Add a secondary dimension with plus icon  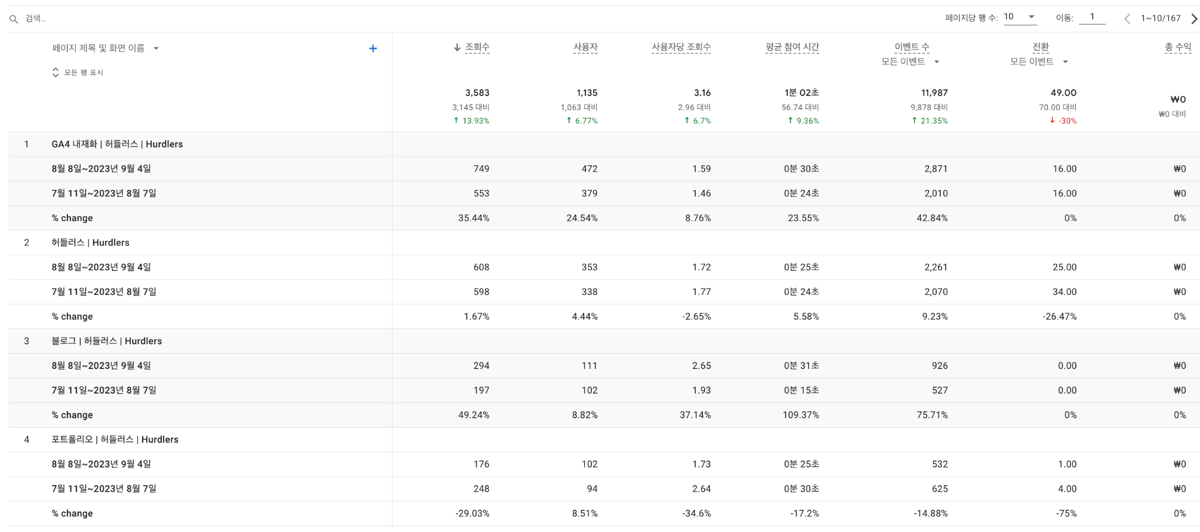click(x=373, y=48)
